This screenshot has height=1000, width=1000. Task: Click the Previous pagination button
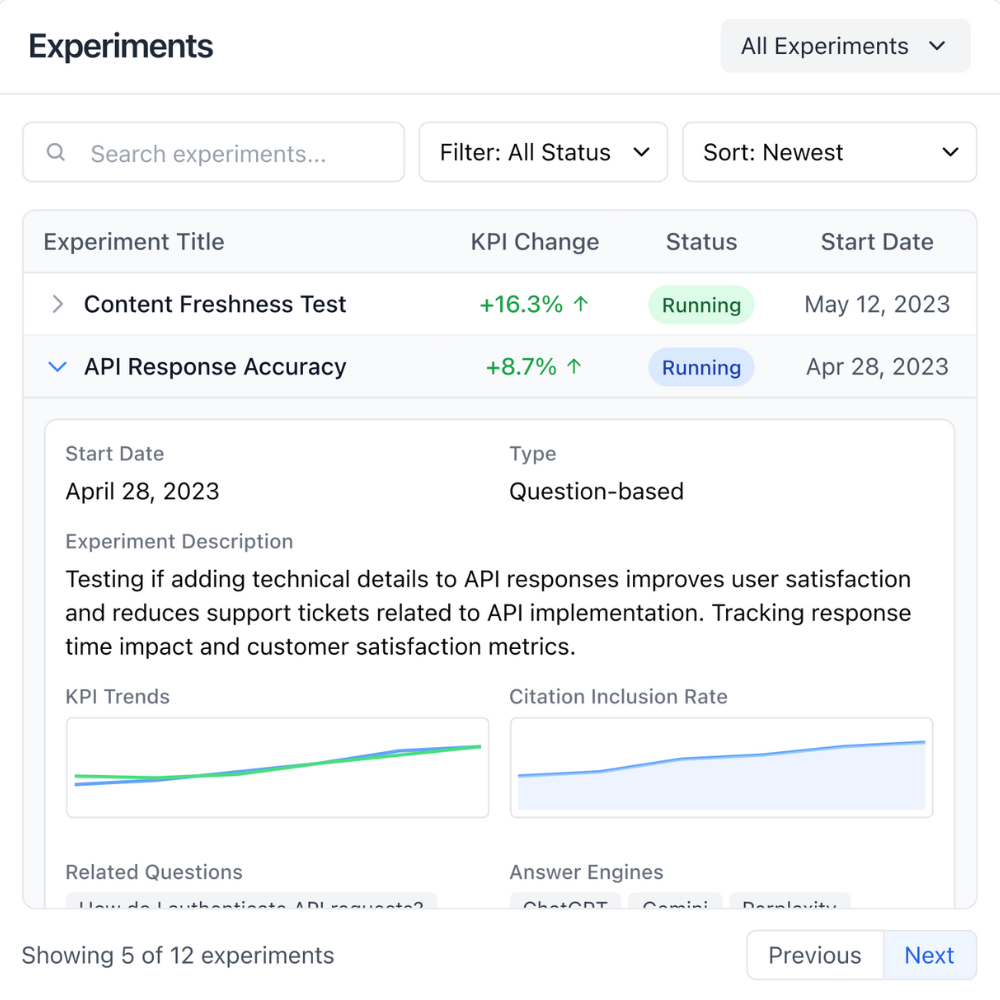pyautogui.click(x=814, y=955)
